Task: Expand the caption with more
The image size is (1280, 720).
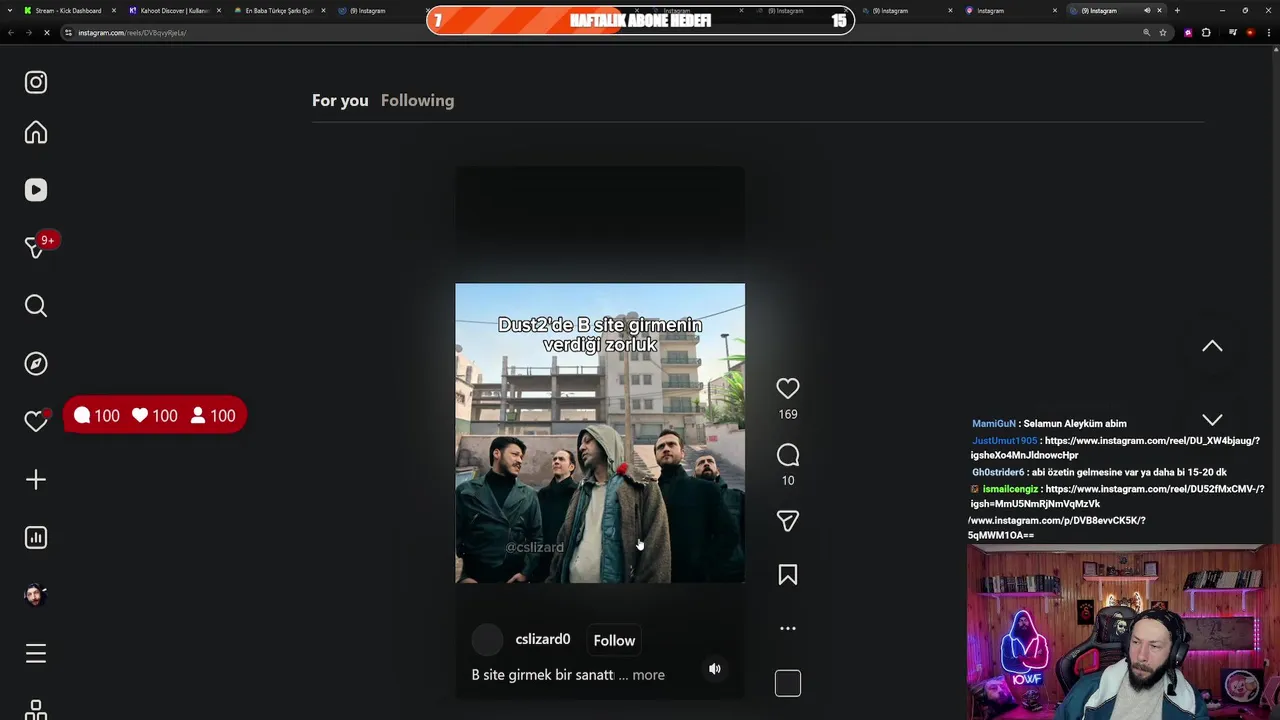Action: pyautogui.click(x=648, y=675)
